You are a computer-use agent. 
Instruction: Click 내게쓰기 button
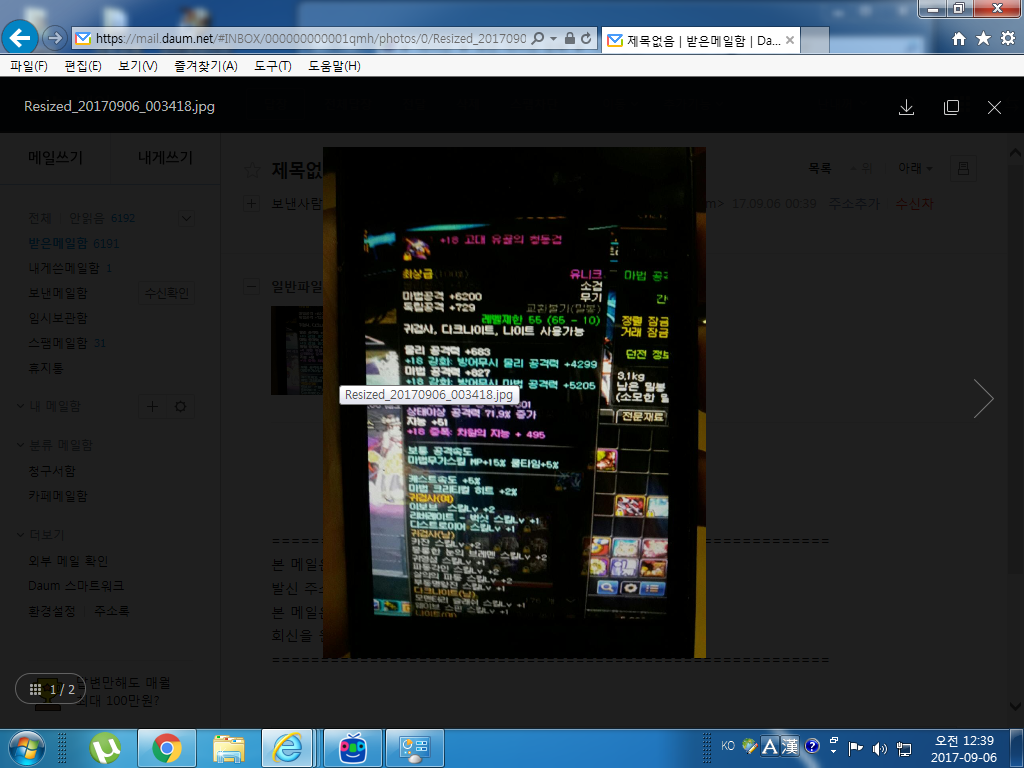[x=165, y=157]
